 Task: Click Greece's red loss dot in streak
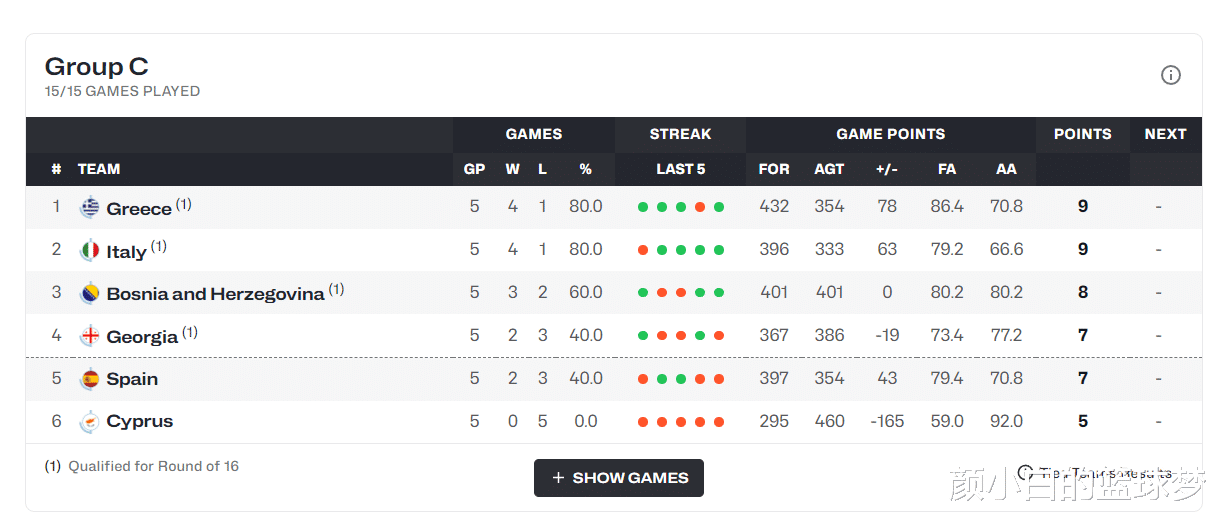pyautogui.click(x=700, y=207)
